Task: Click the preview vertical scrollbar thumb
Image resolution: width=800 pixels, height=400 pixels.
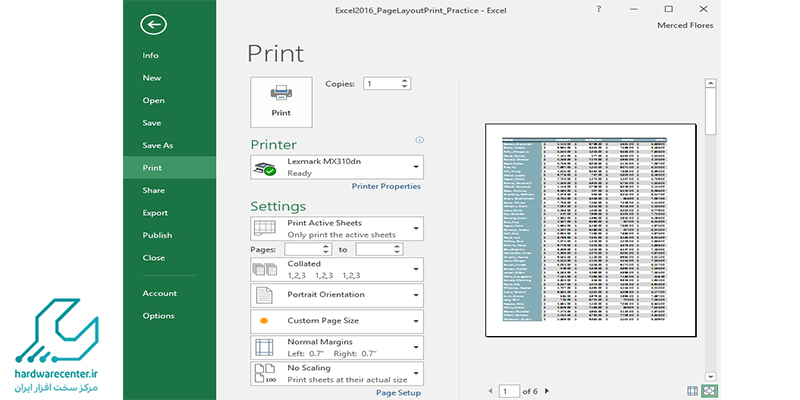Action: pos(711,112)
